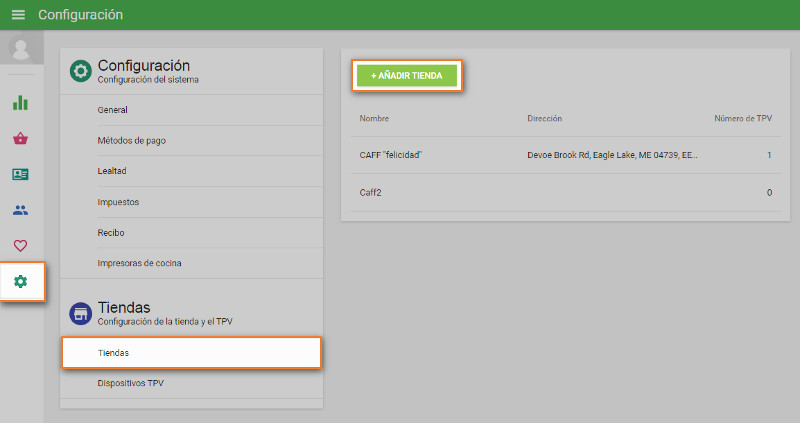The height and width of the screenshot is (423, 800).
Task: Click the user avatar icon
Action: [21, 48]
